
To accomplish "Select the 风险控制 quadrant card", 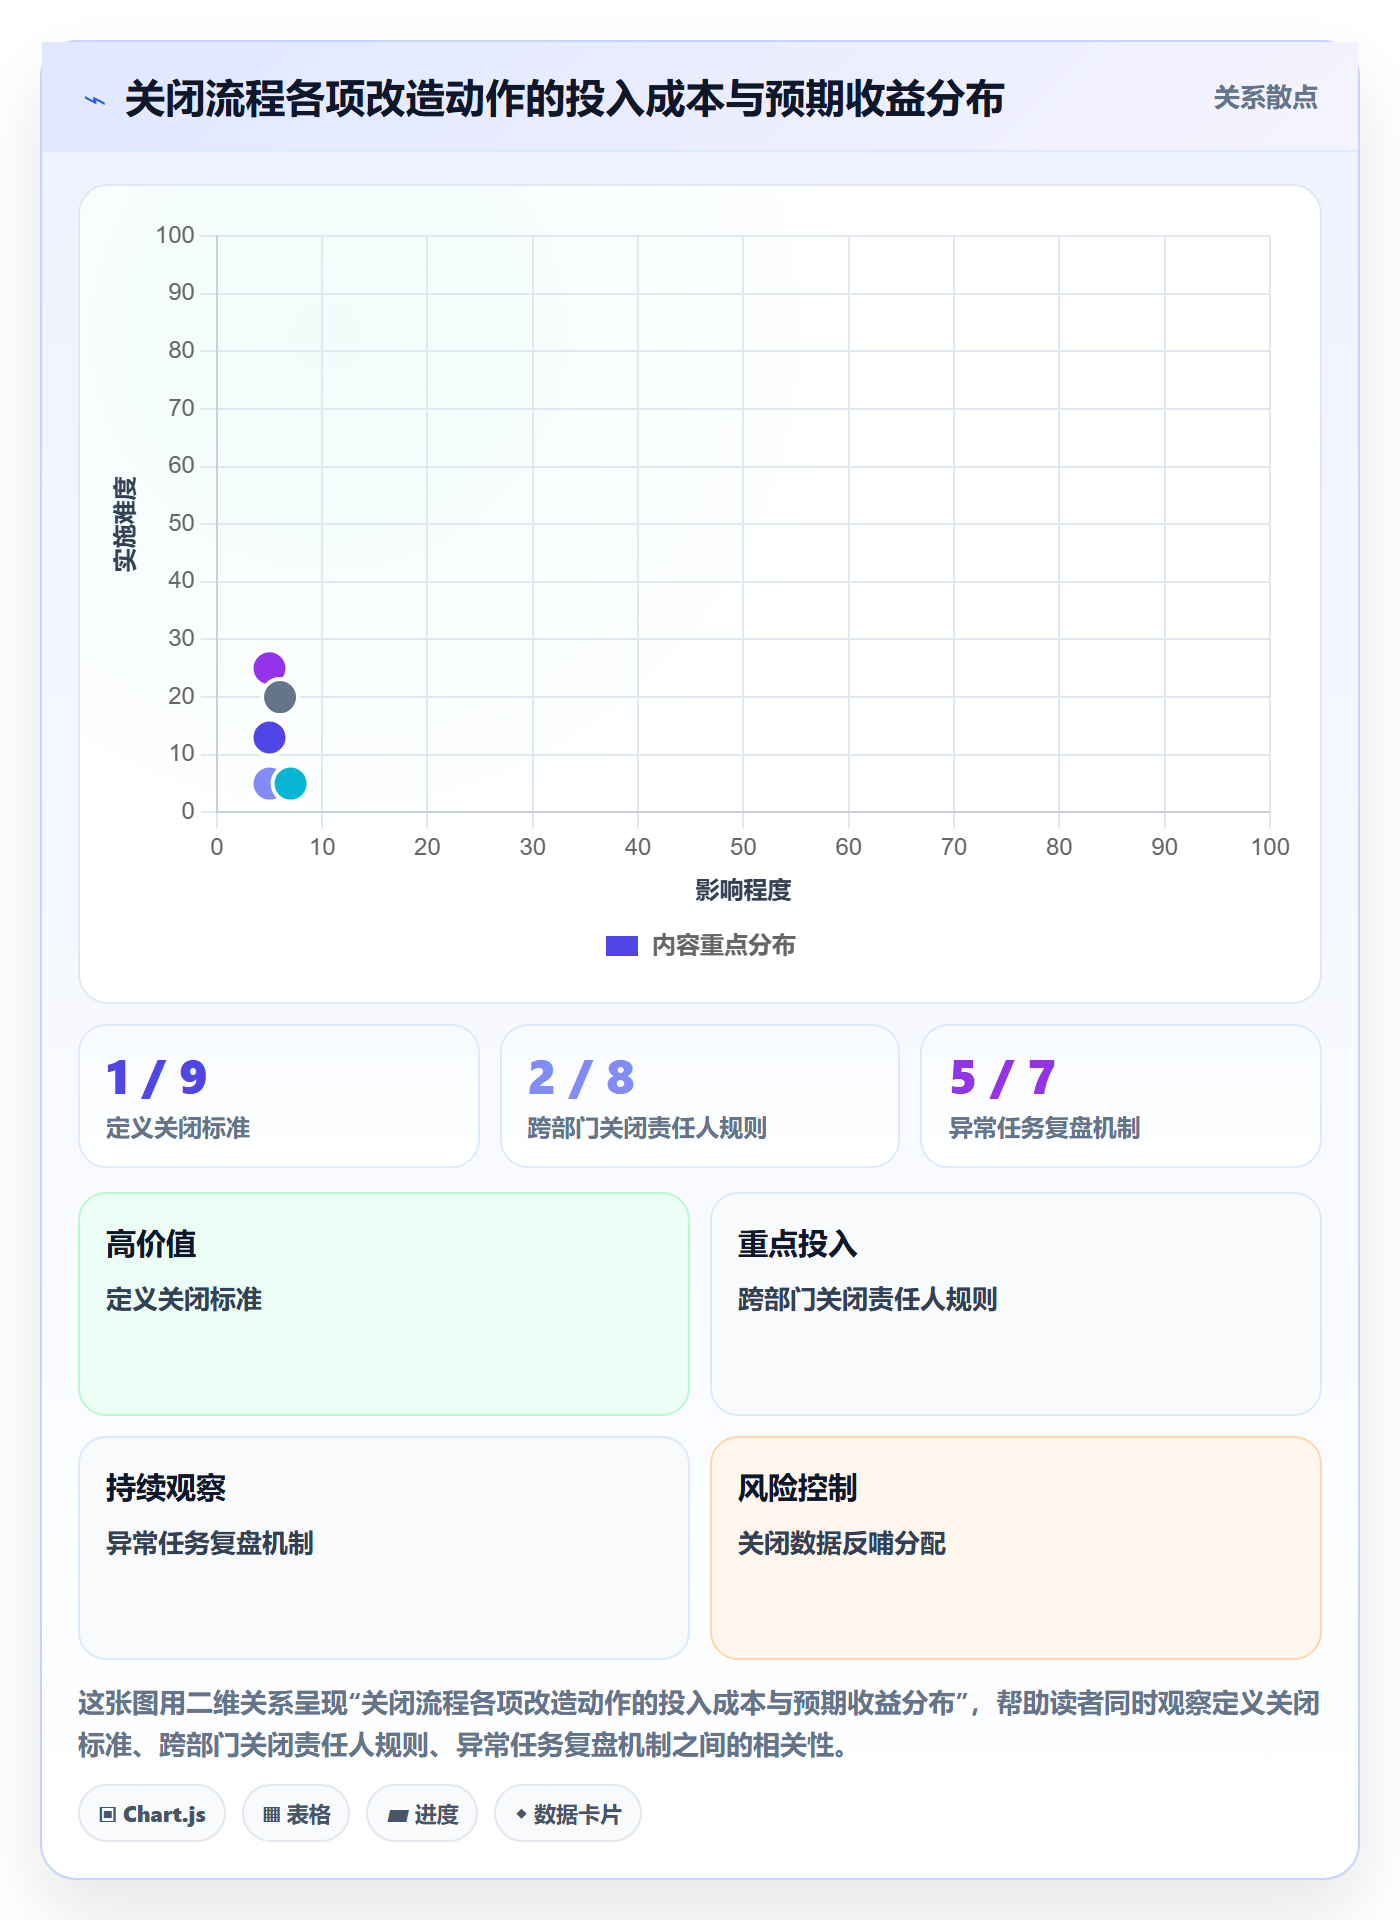I will tap(1016, 1548).
